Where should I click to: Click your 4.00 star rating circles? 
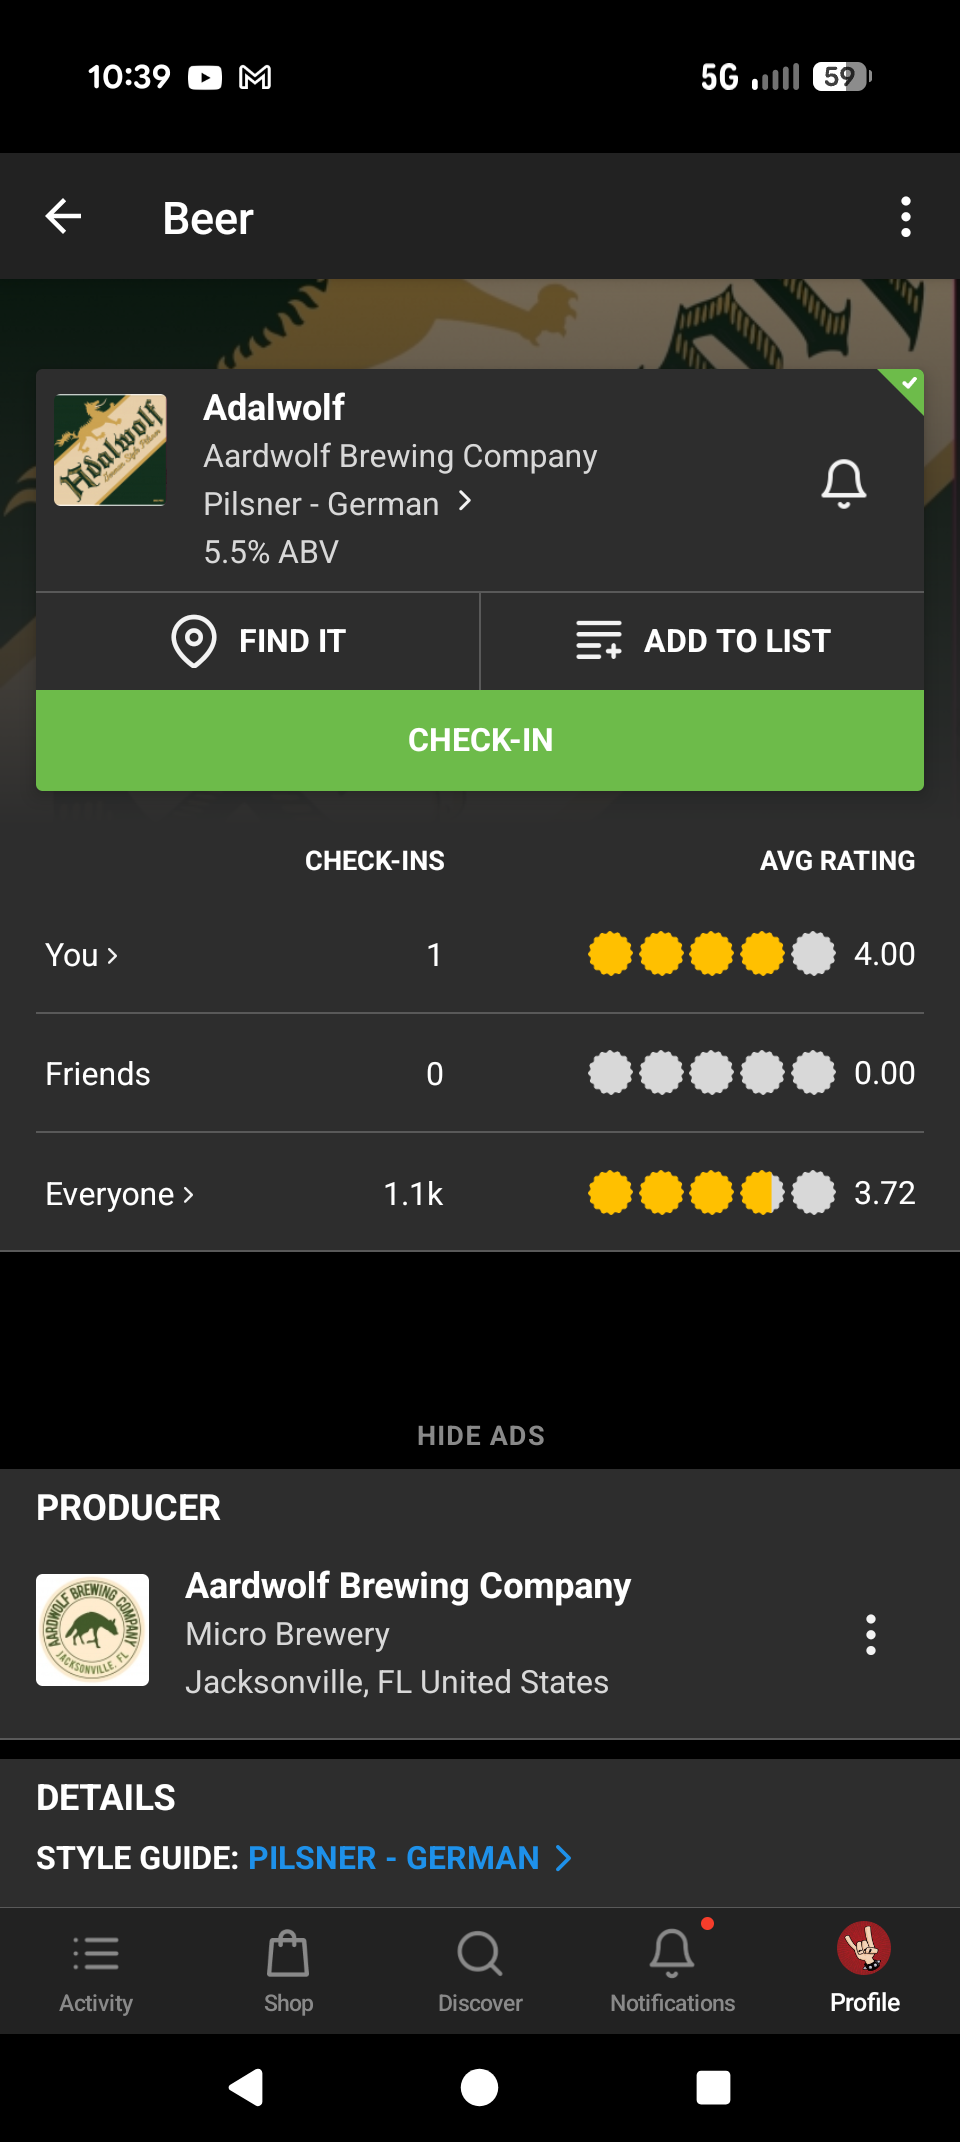point(711,954)
